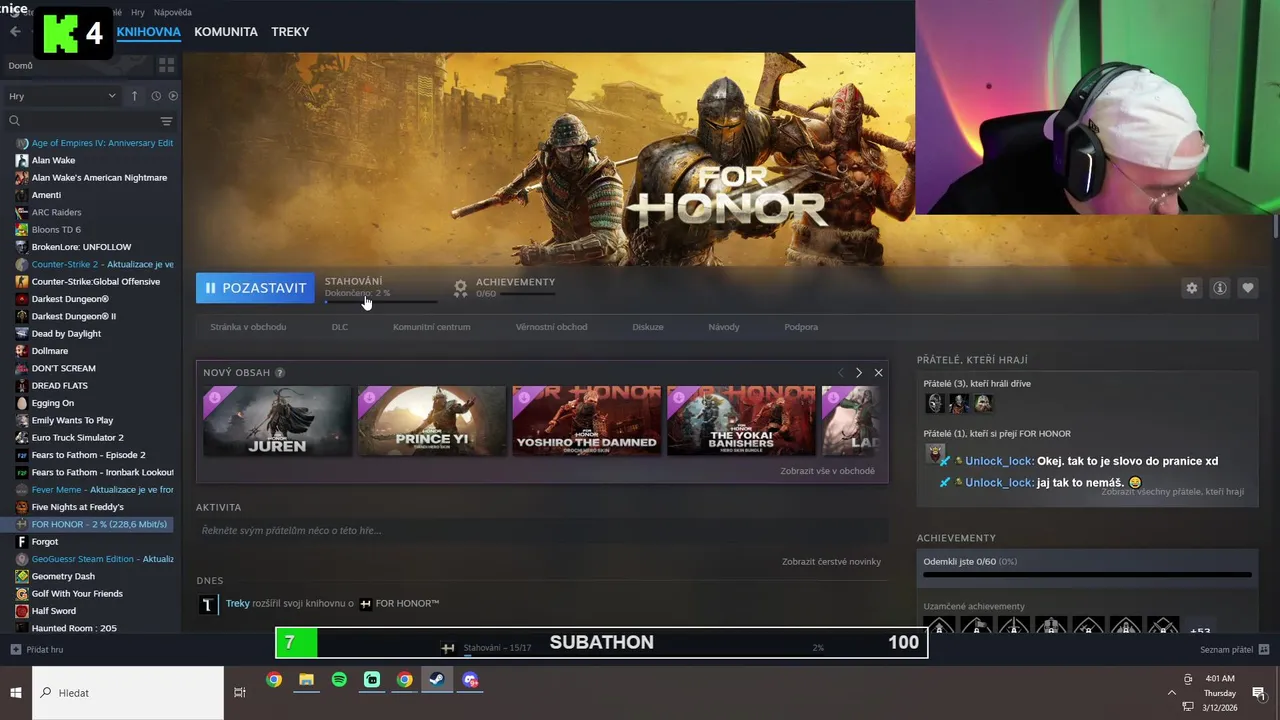Open game info icon

click(1220, 288)
